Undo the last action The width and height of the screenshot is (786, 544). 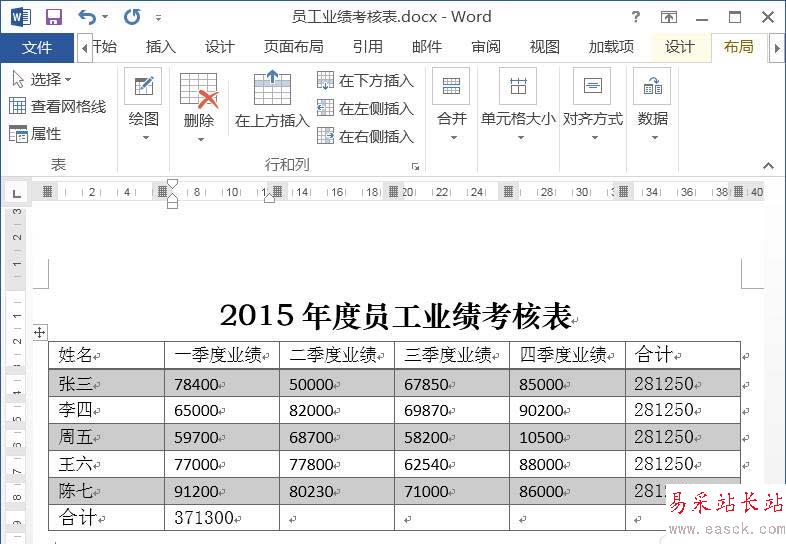click(x=87, y=18)
